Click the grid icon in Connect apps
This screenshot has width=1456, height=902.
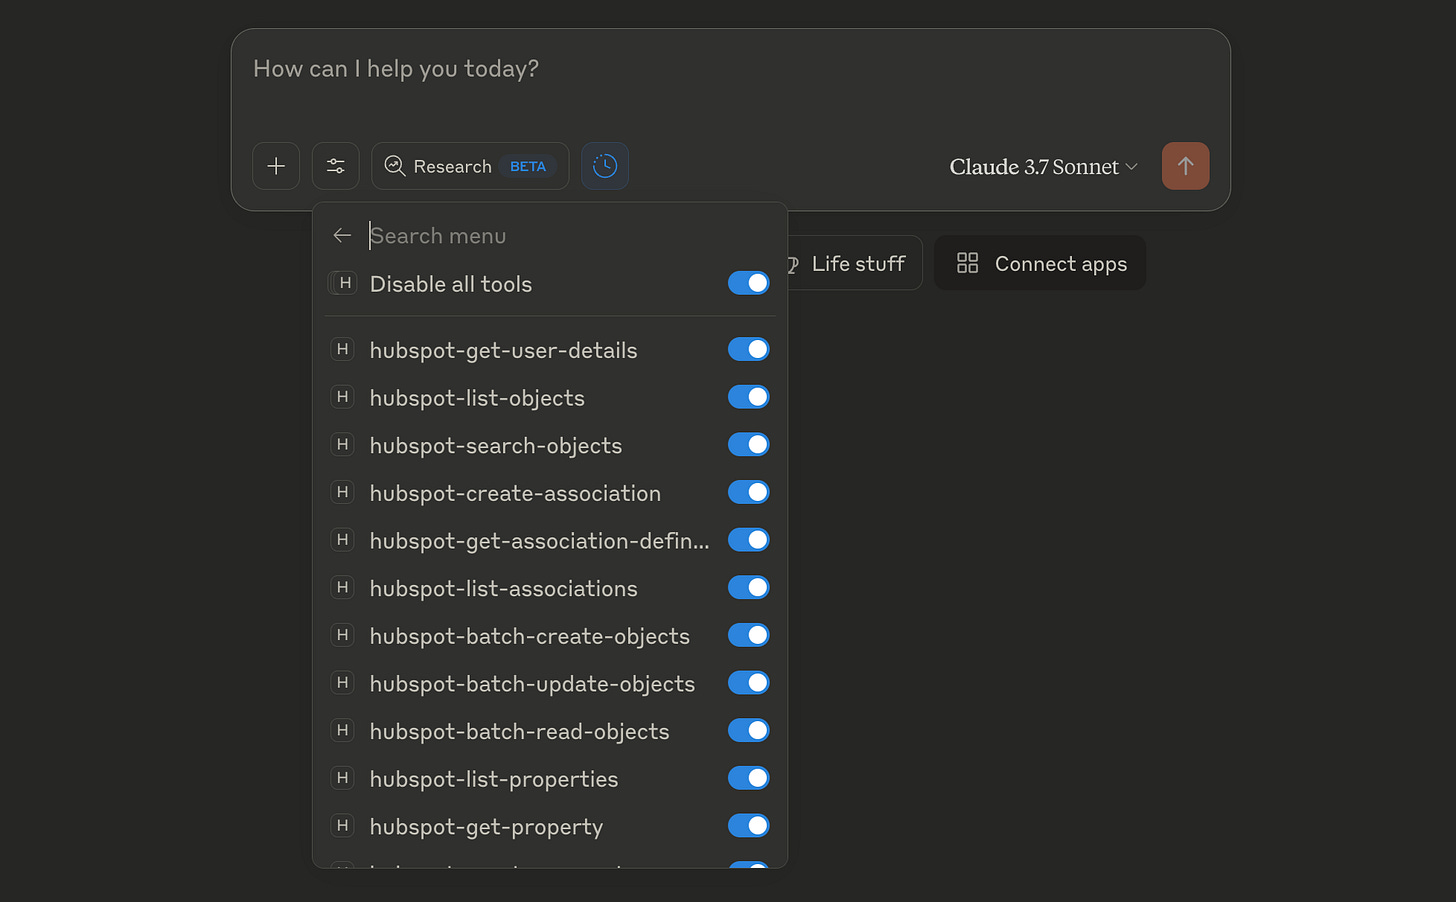(x=967, y=263)
